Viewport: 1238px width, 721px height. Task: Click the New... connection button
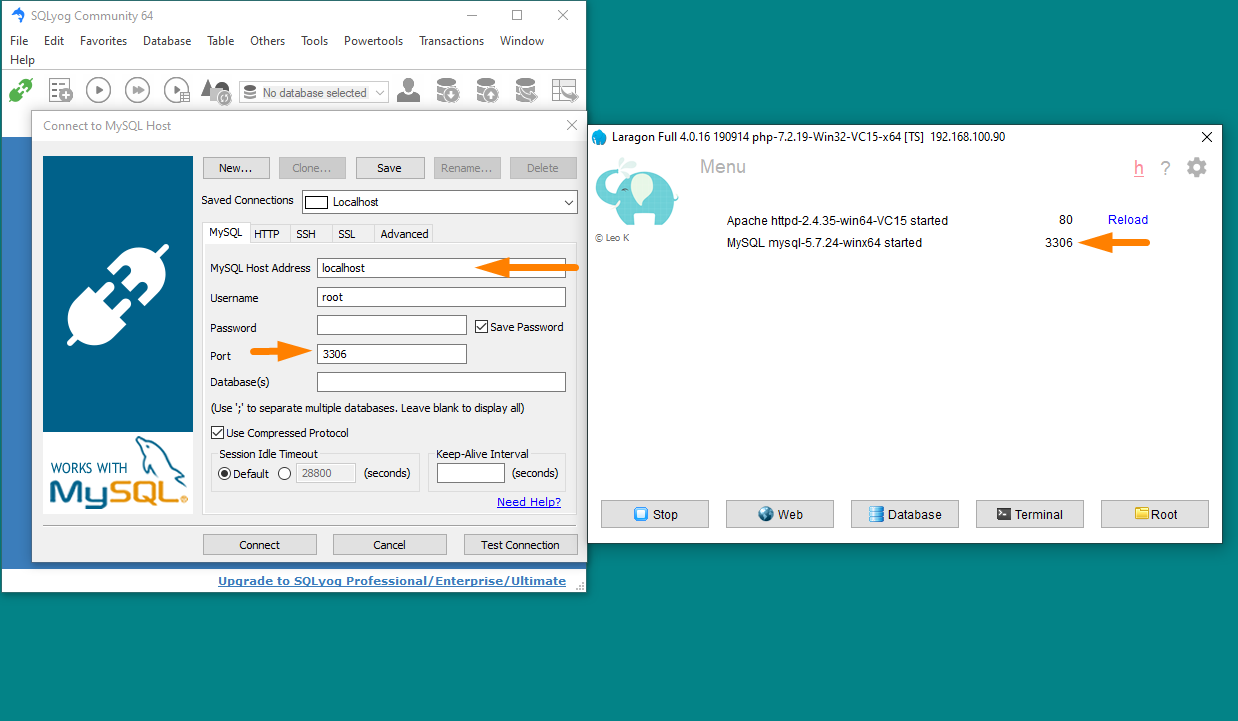(236, 168)
